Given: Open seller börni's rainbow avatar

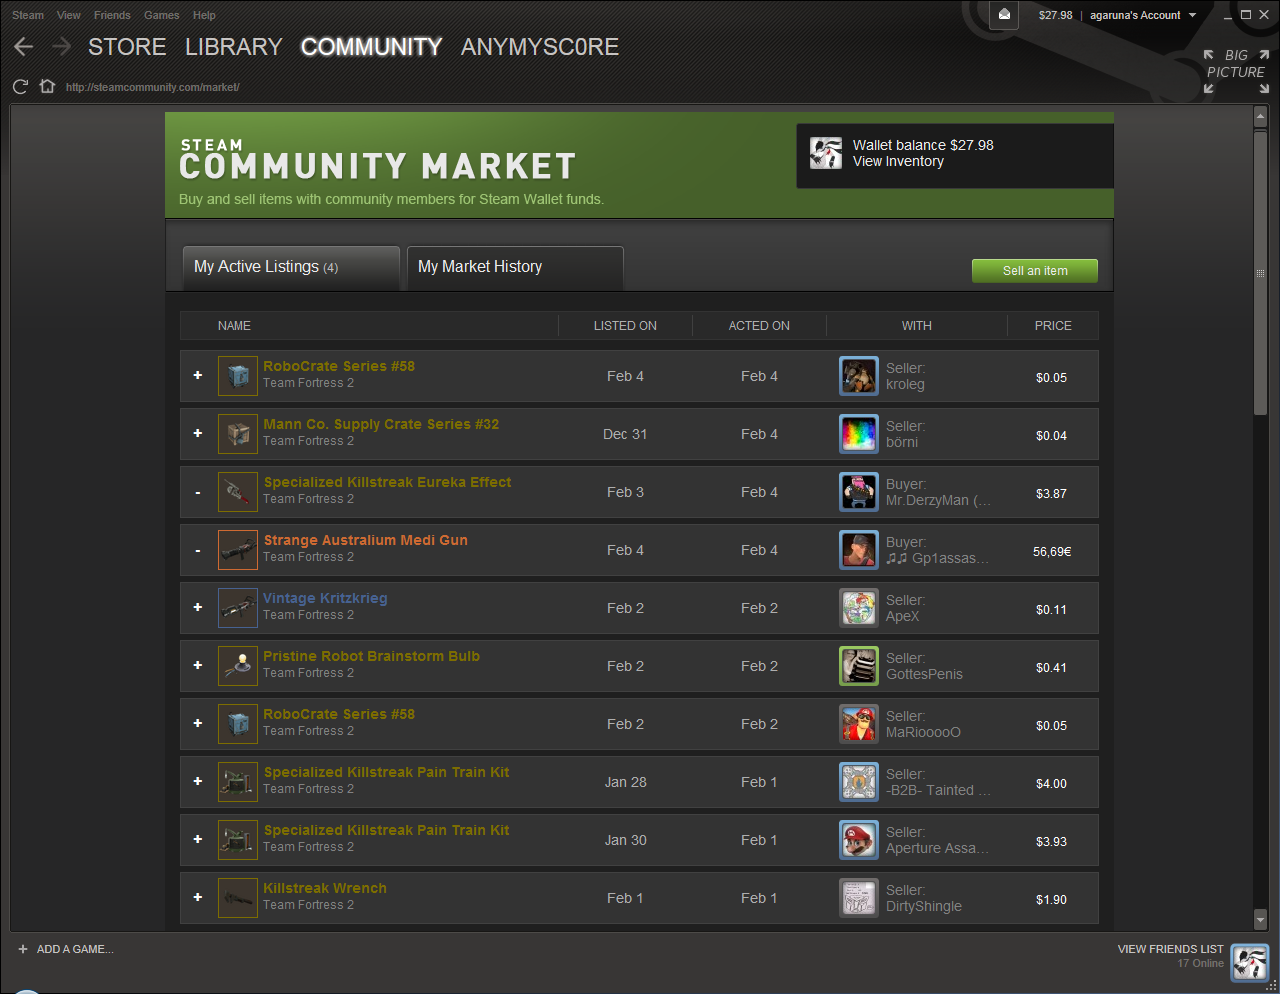Looking at the screenshot, I should tap(859, 434).
